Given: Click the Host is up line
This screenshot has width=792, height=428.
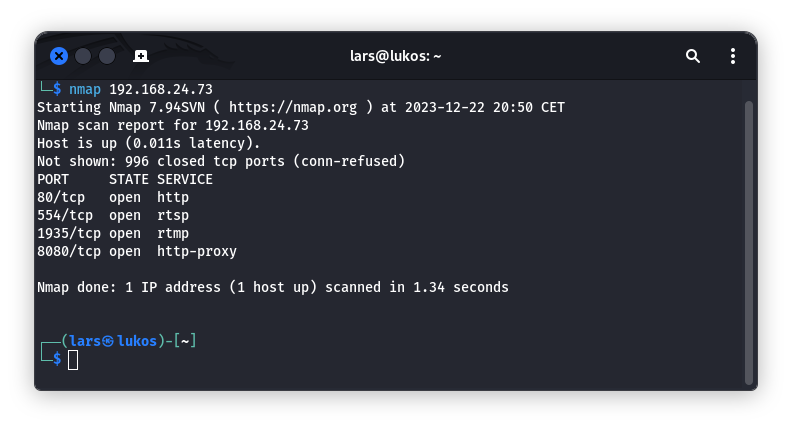Looking at the screenshot, I should click(x=148, y=144).
